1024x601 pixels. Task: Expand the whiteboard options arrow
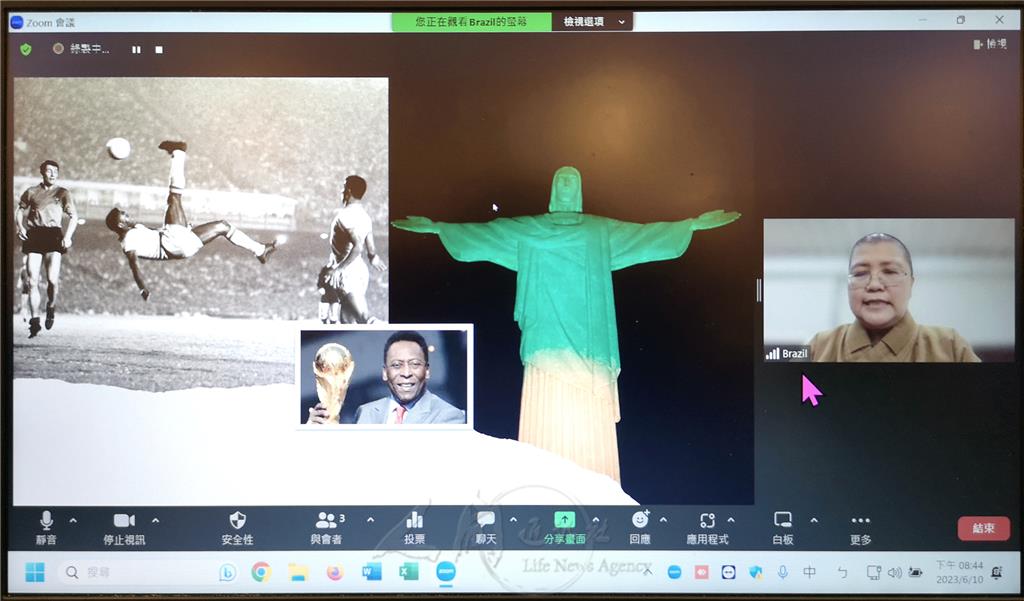814,520
